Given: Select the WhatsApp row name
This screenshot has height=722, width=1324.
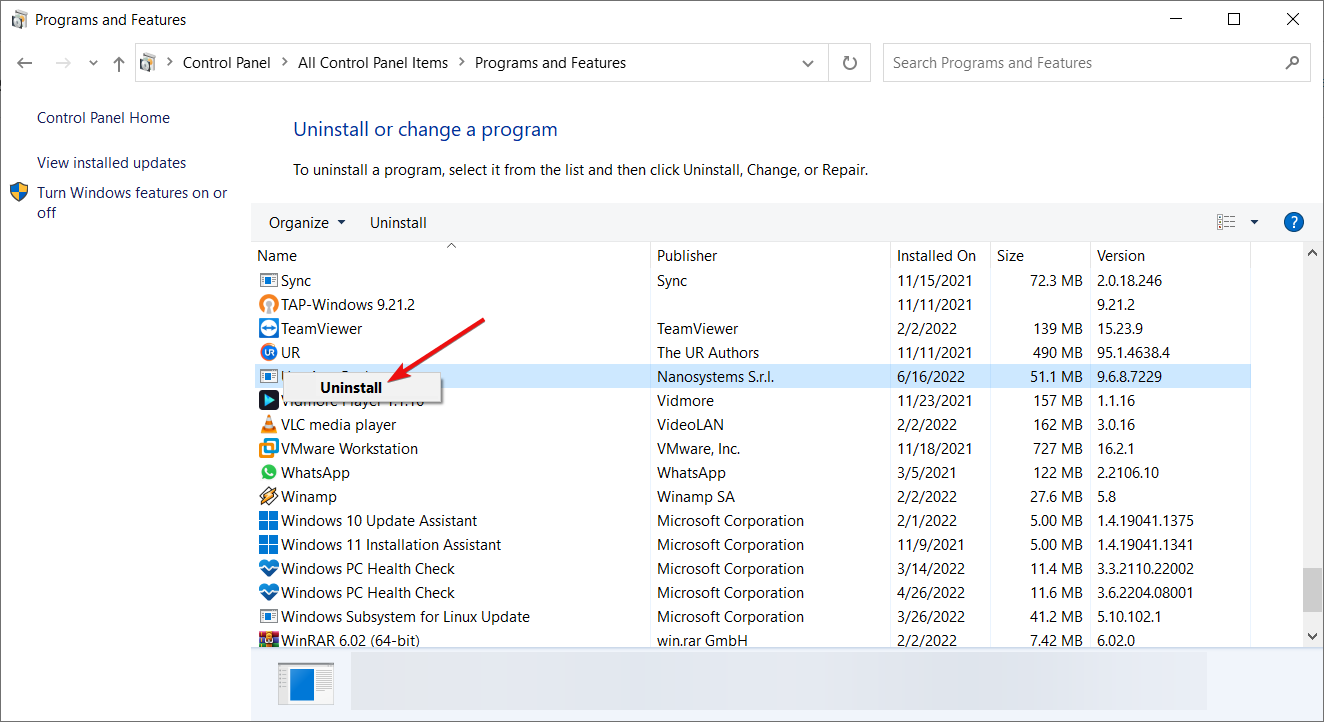Looking at the screenshot, I should point(315,473).
